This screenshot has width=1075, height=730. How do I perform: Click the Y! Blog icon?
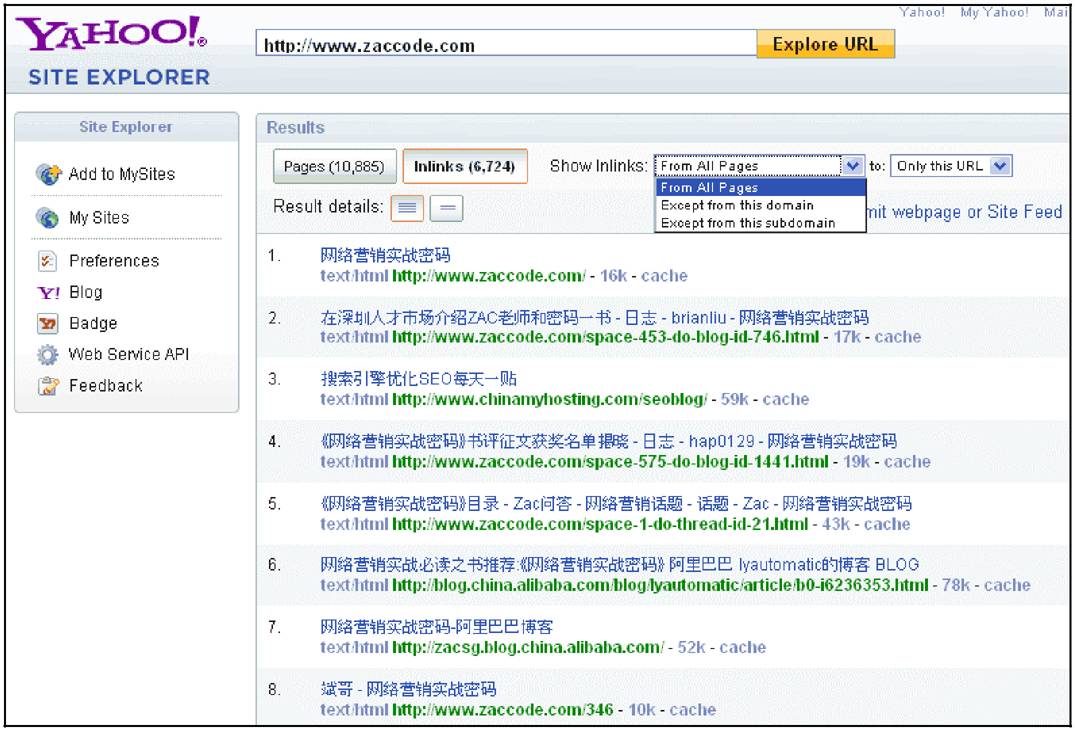(x=48, y=293)
